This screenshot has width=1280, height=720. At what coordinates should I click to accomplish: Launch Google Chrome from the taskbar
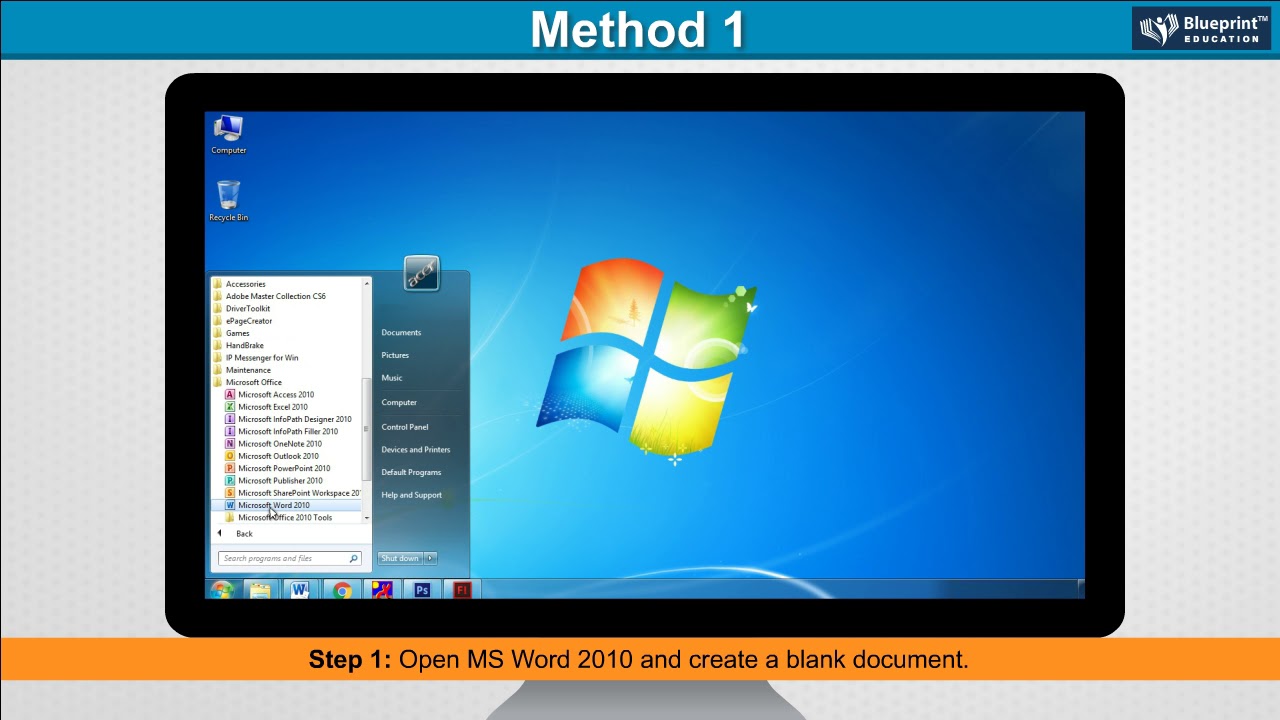point(342,590)
